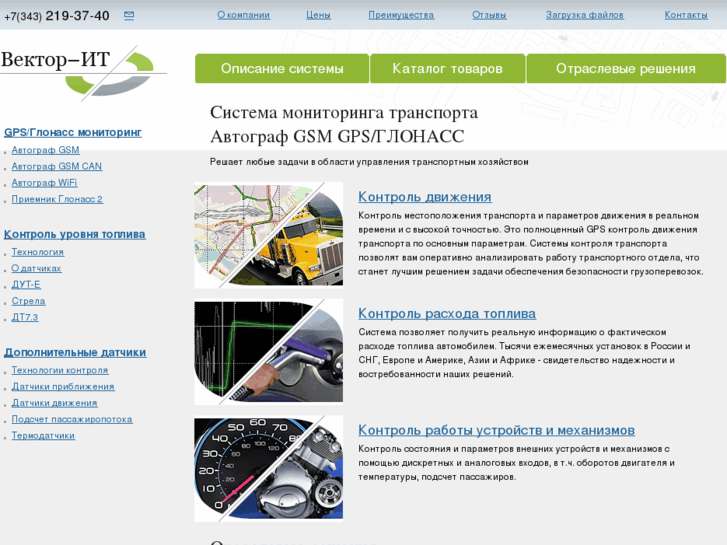This screenshot has height=545, width=727.
Task: Open the Контакты page
Action: click(x=686, y=15)
